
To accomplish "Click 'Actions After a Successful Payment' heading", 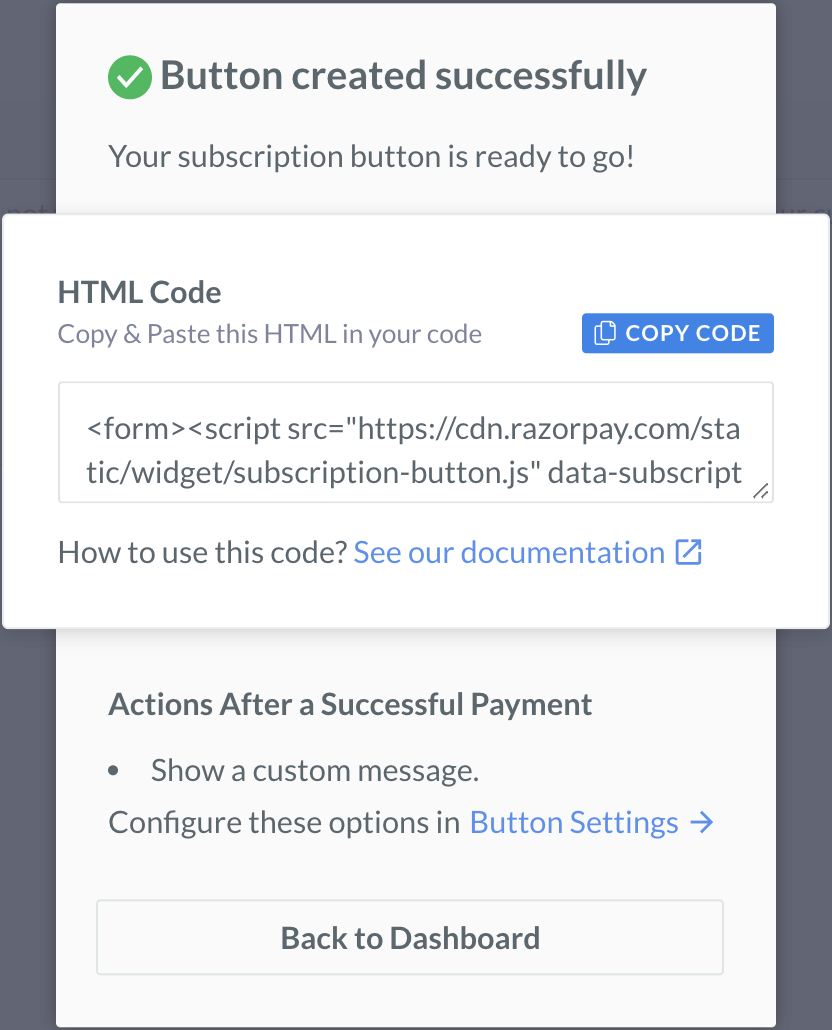I will click(350, 704).
